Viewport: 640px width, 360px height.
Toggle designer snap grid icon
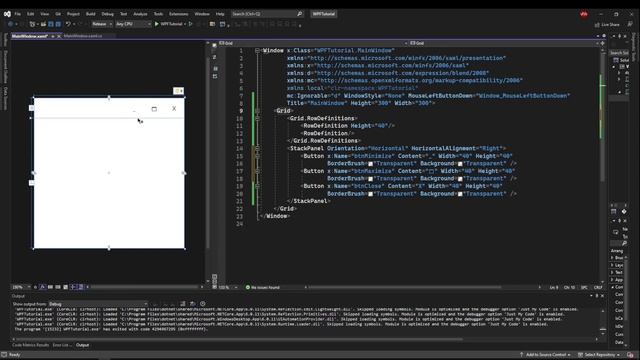(50, 287)
